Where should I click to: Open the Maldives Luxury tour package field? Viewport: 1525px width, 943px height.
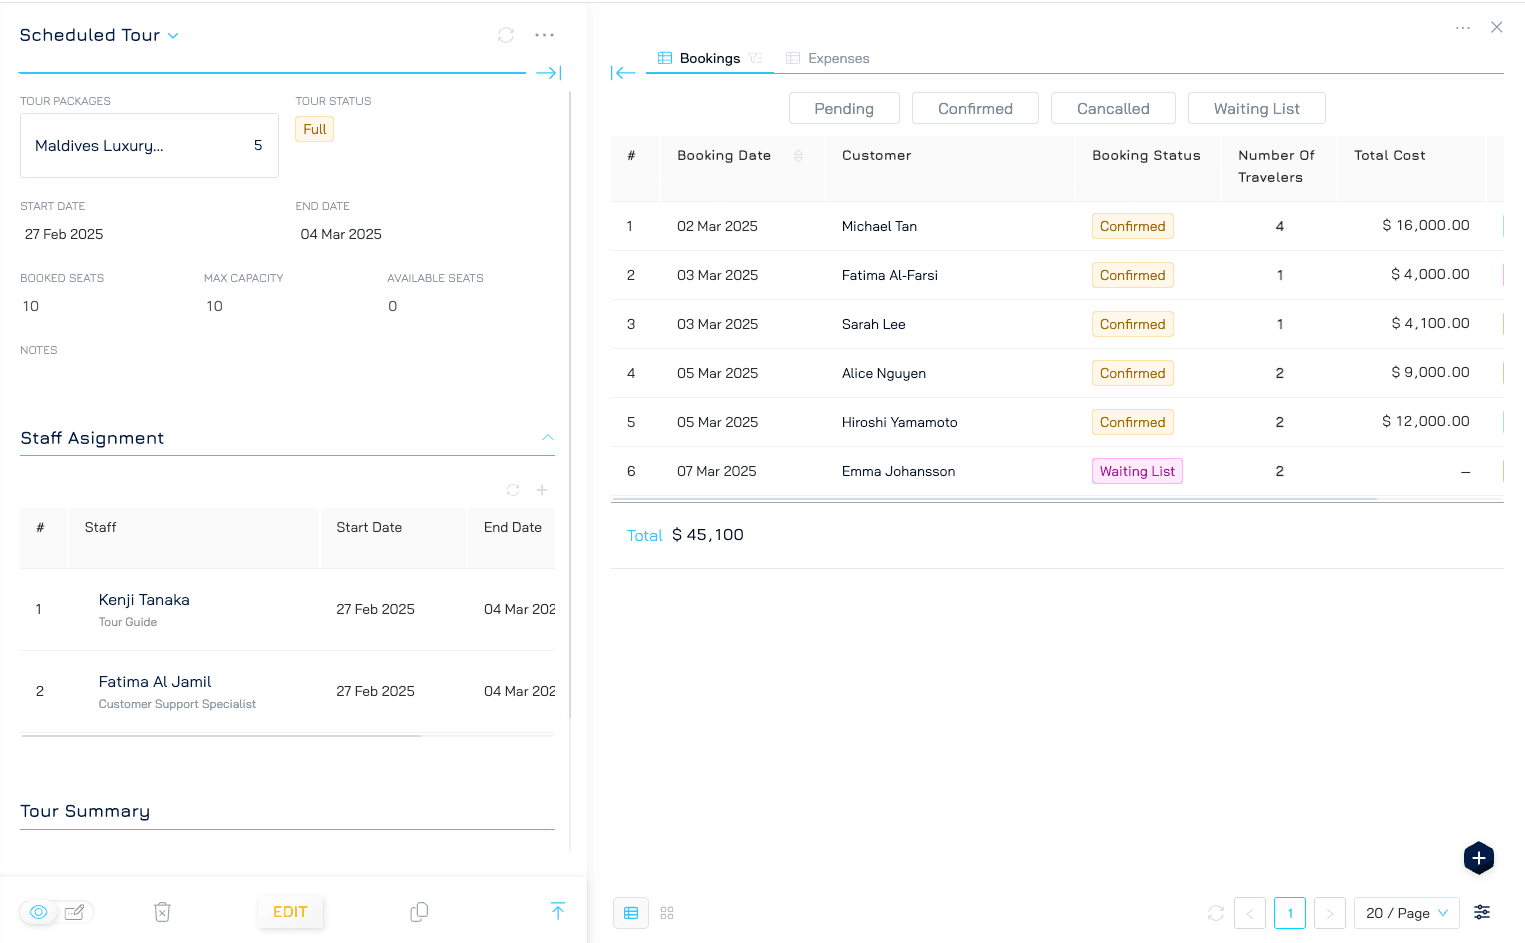pyautogui.click(x=149, y=146)
